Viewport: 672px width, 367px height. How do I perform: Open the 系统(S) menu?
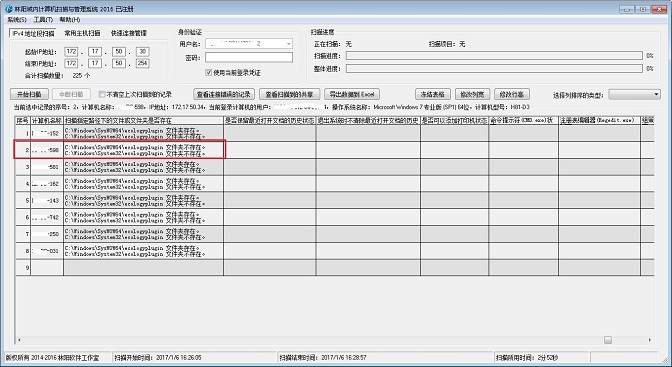pos(17,19)
